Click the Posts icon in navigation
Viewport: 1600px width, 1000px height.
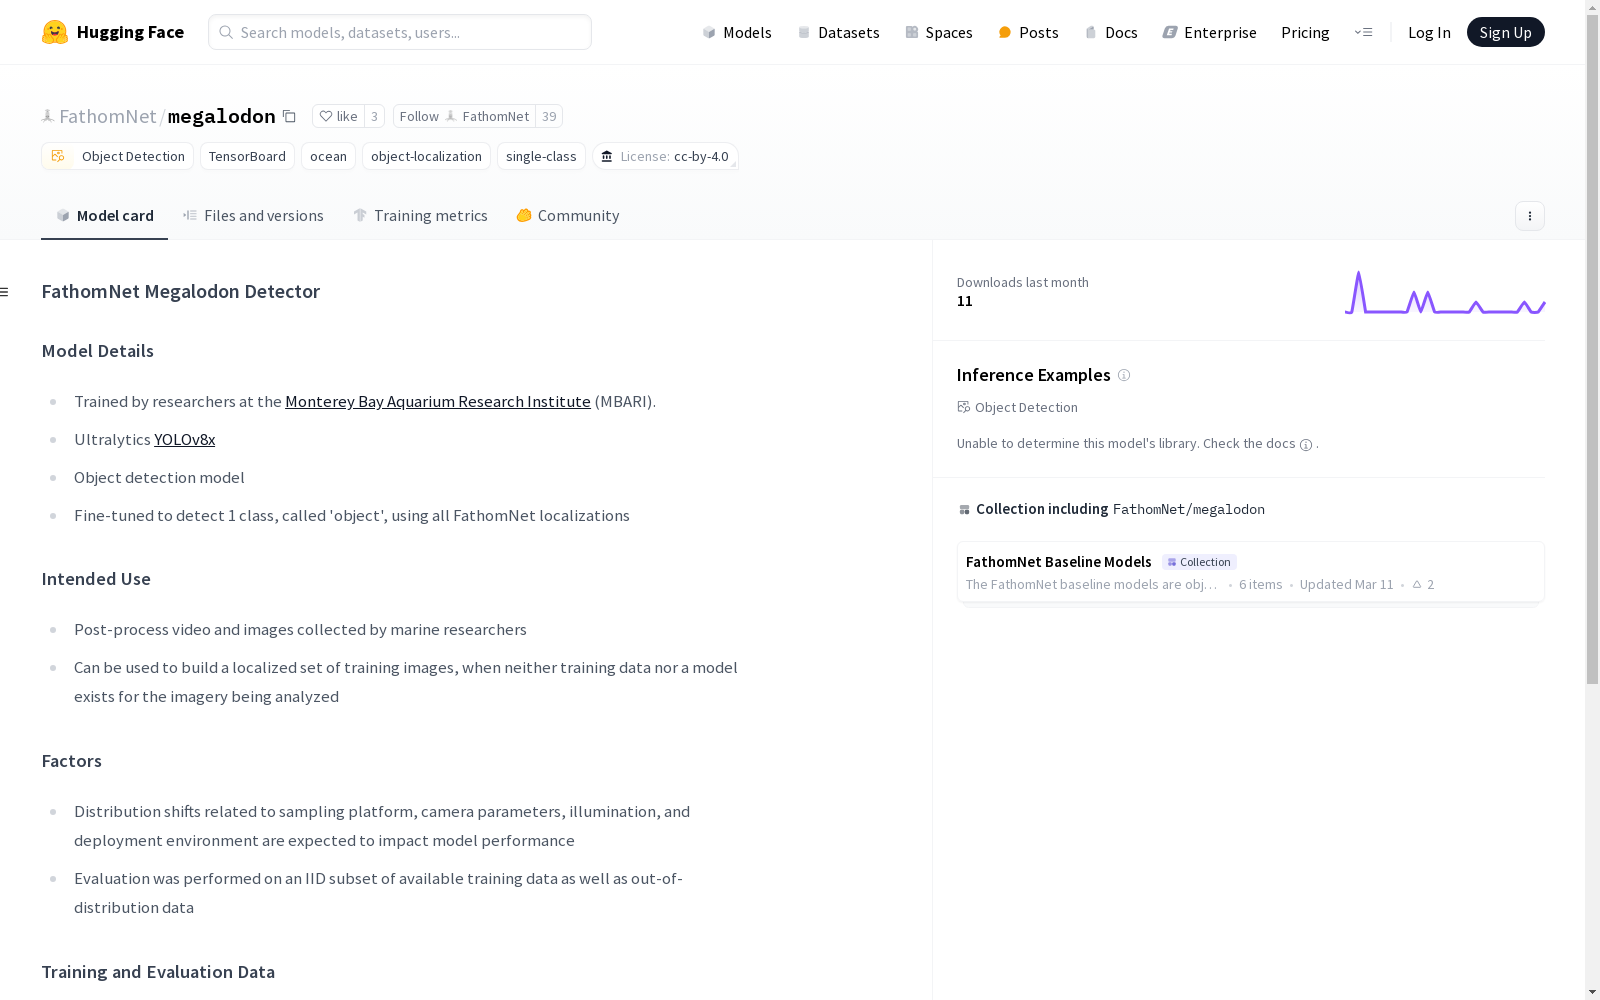tap(1005, 32)
